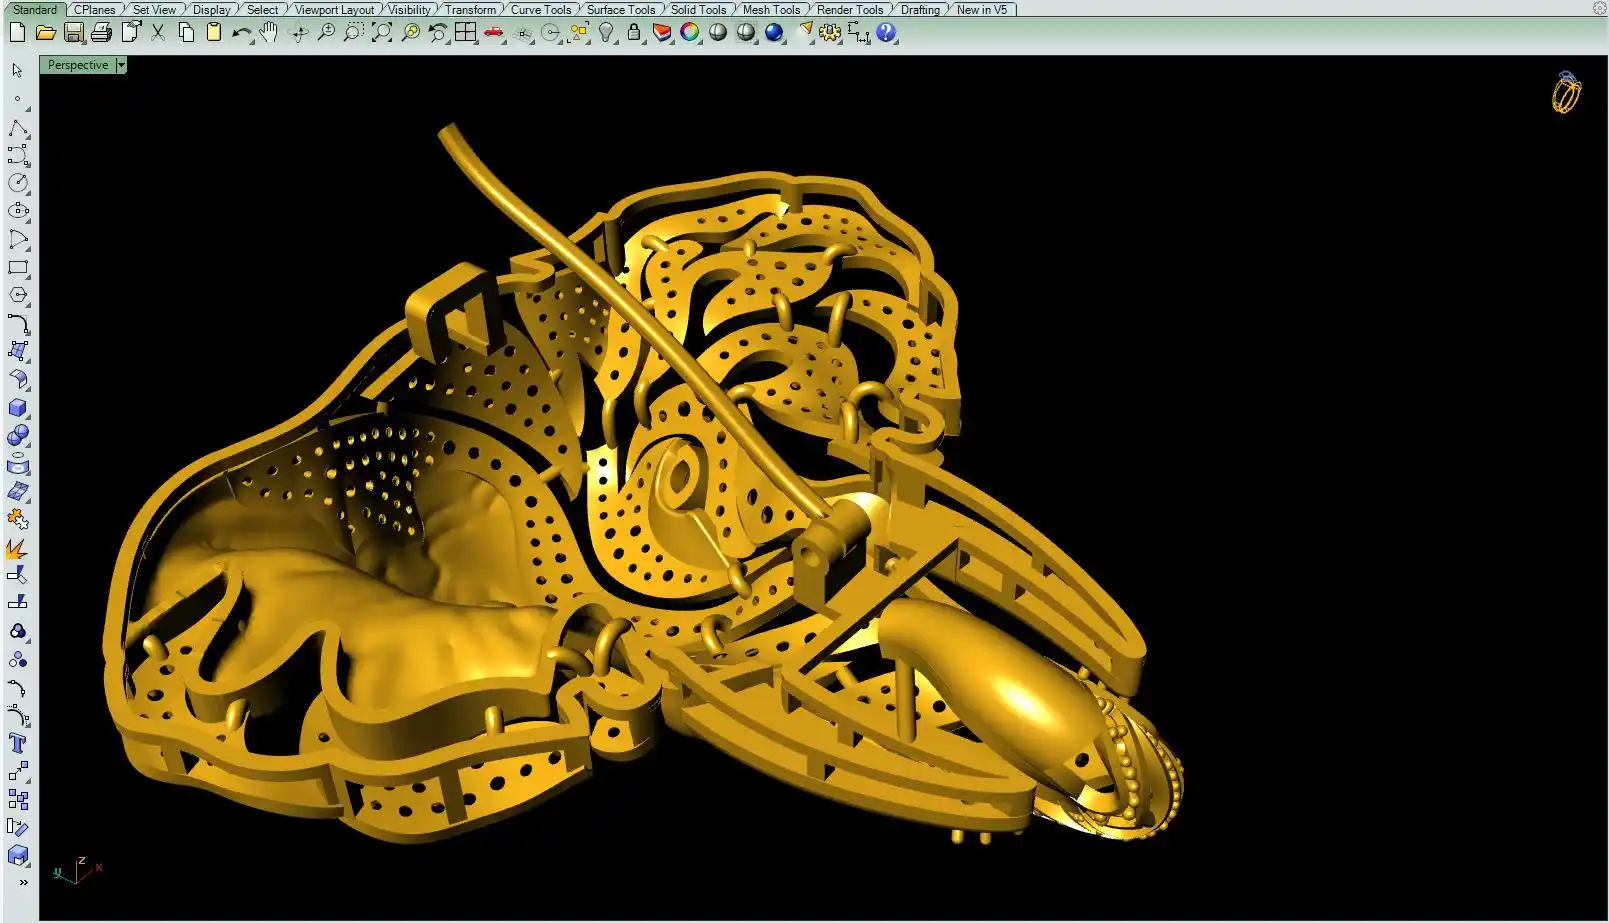
Task: Switch to the Surface Tools tab
Action: 620,9
